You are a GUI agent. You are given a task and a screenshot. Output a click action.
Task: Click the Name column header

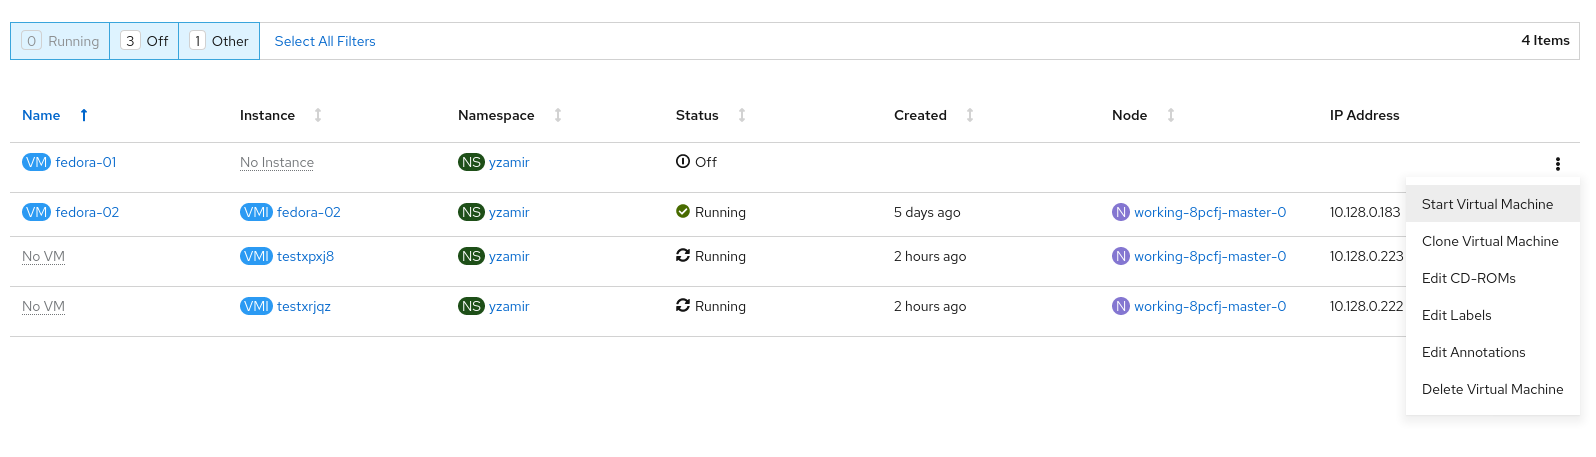41,115
